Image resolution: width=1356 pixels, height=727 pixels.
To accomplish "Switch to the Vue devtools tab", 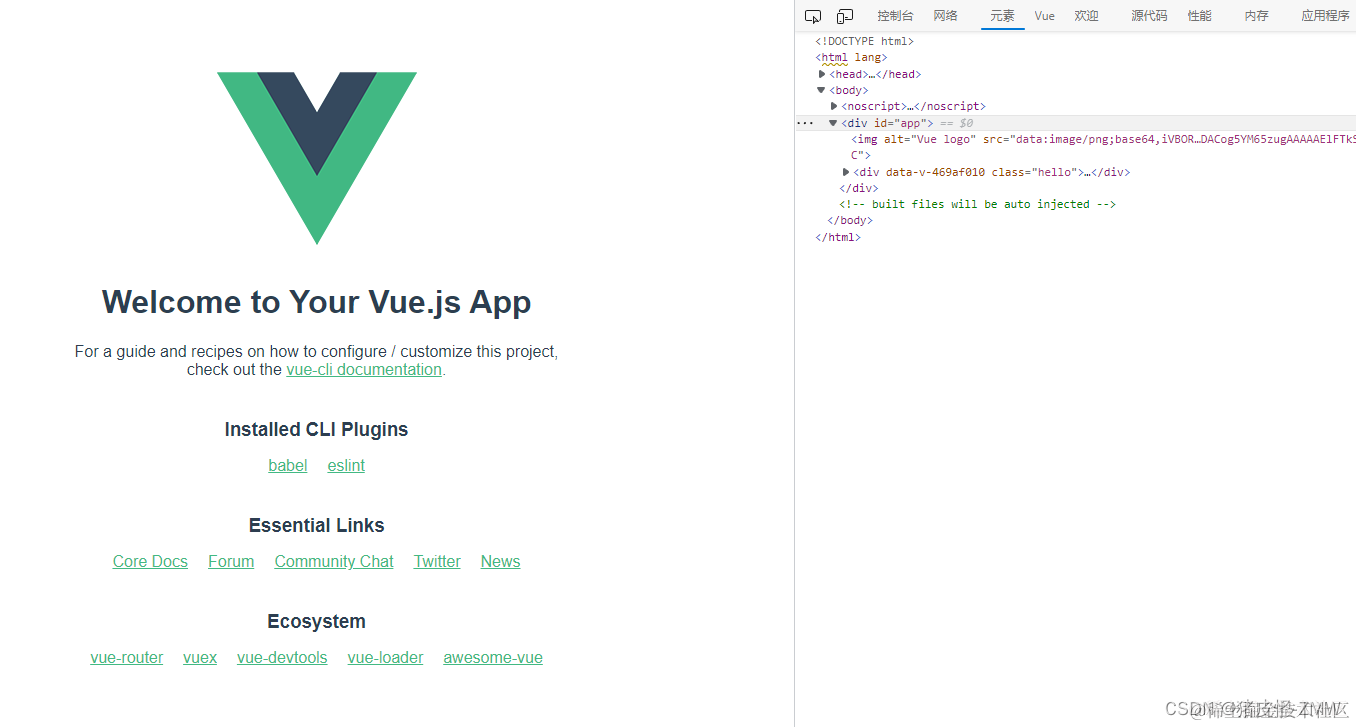I will [1044, 16].
